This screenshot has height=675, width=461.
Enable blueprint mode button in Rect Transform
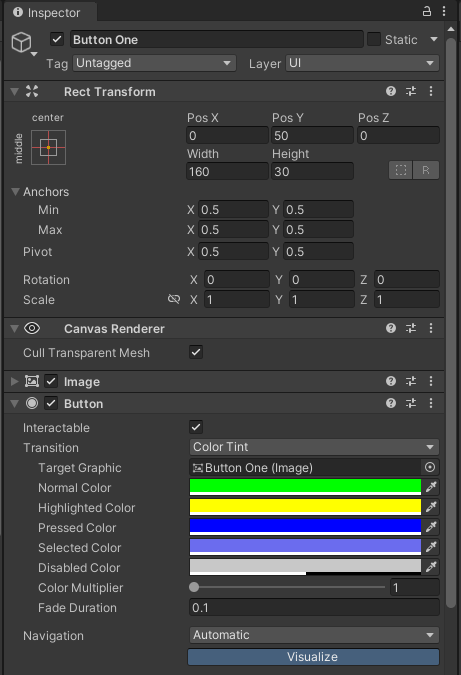[401, 170]
